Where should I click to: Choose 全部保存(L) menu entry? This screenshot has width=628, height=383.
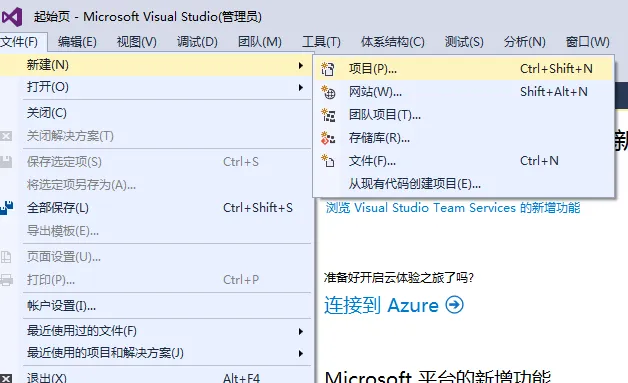point(155,208)
